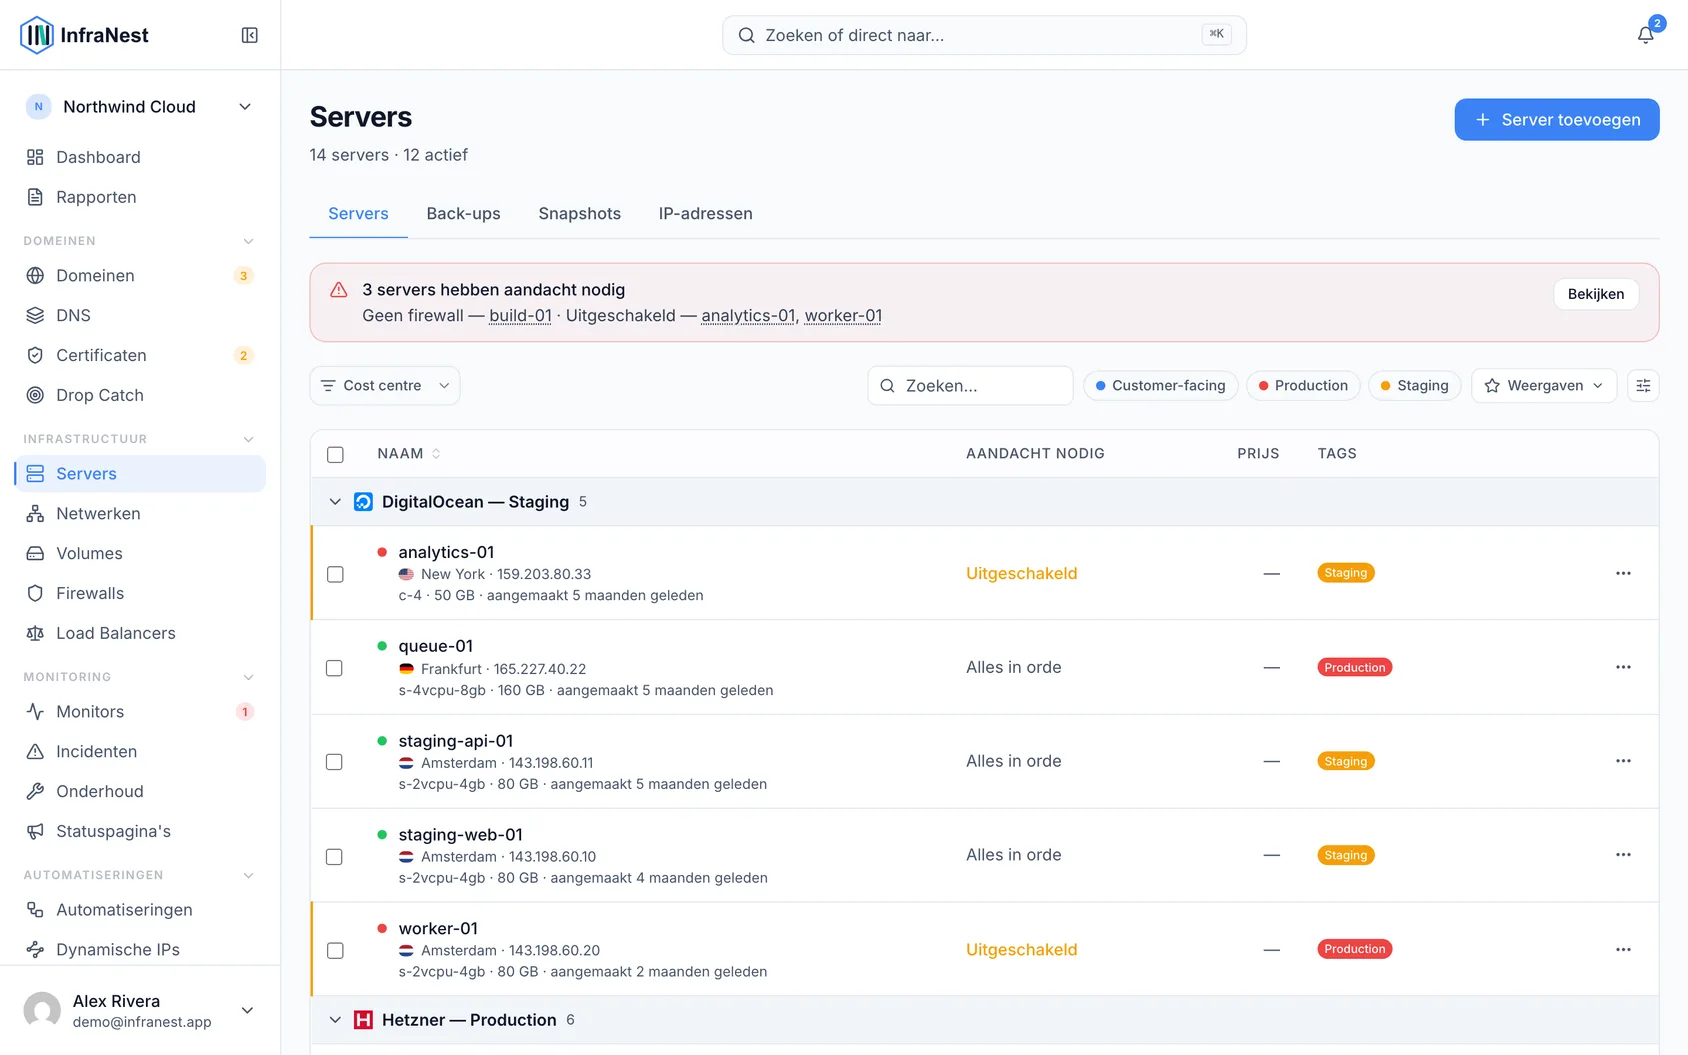Screen dimensions: 1688x1055
Task: Follow the worker-01 link in alert
Action: pyautogui.click(x=843, y=316)
